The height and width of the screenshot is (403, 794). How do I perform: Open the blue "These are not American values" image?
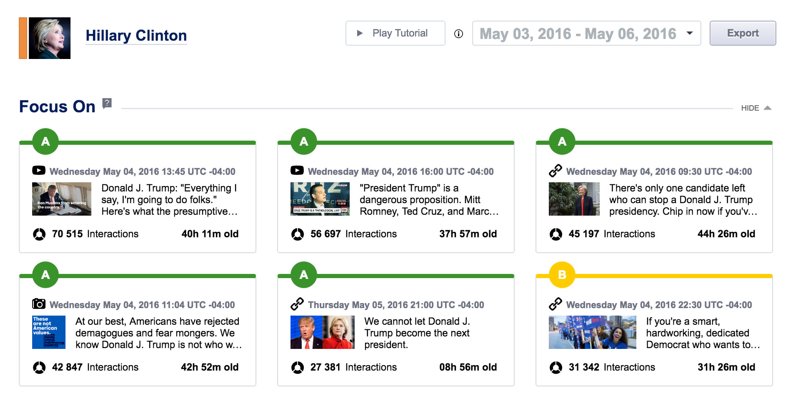(x=49, y=332)
